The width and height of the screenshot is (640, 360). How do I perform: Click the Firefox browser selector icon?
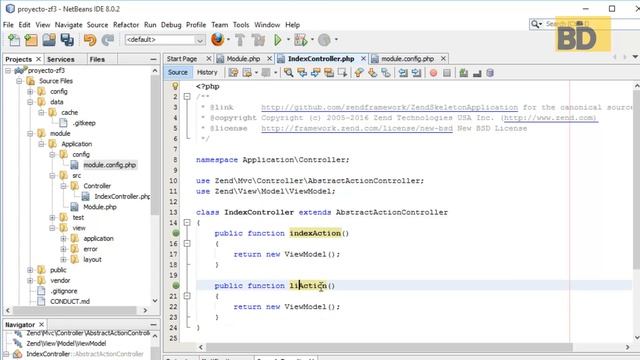(218, 40)
